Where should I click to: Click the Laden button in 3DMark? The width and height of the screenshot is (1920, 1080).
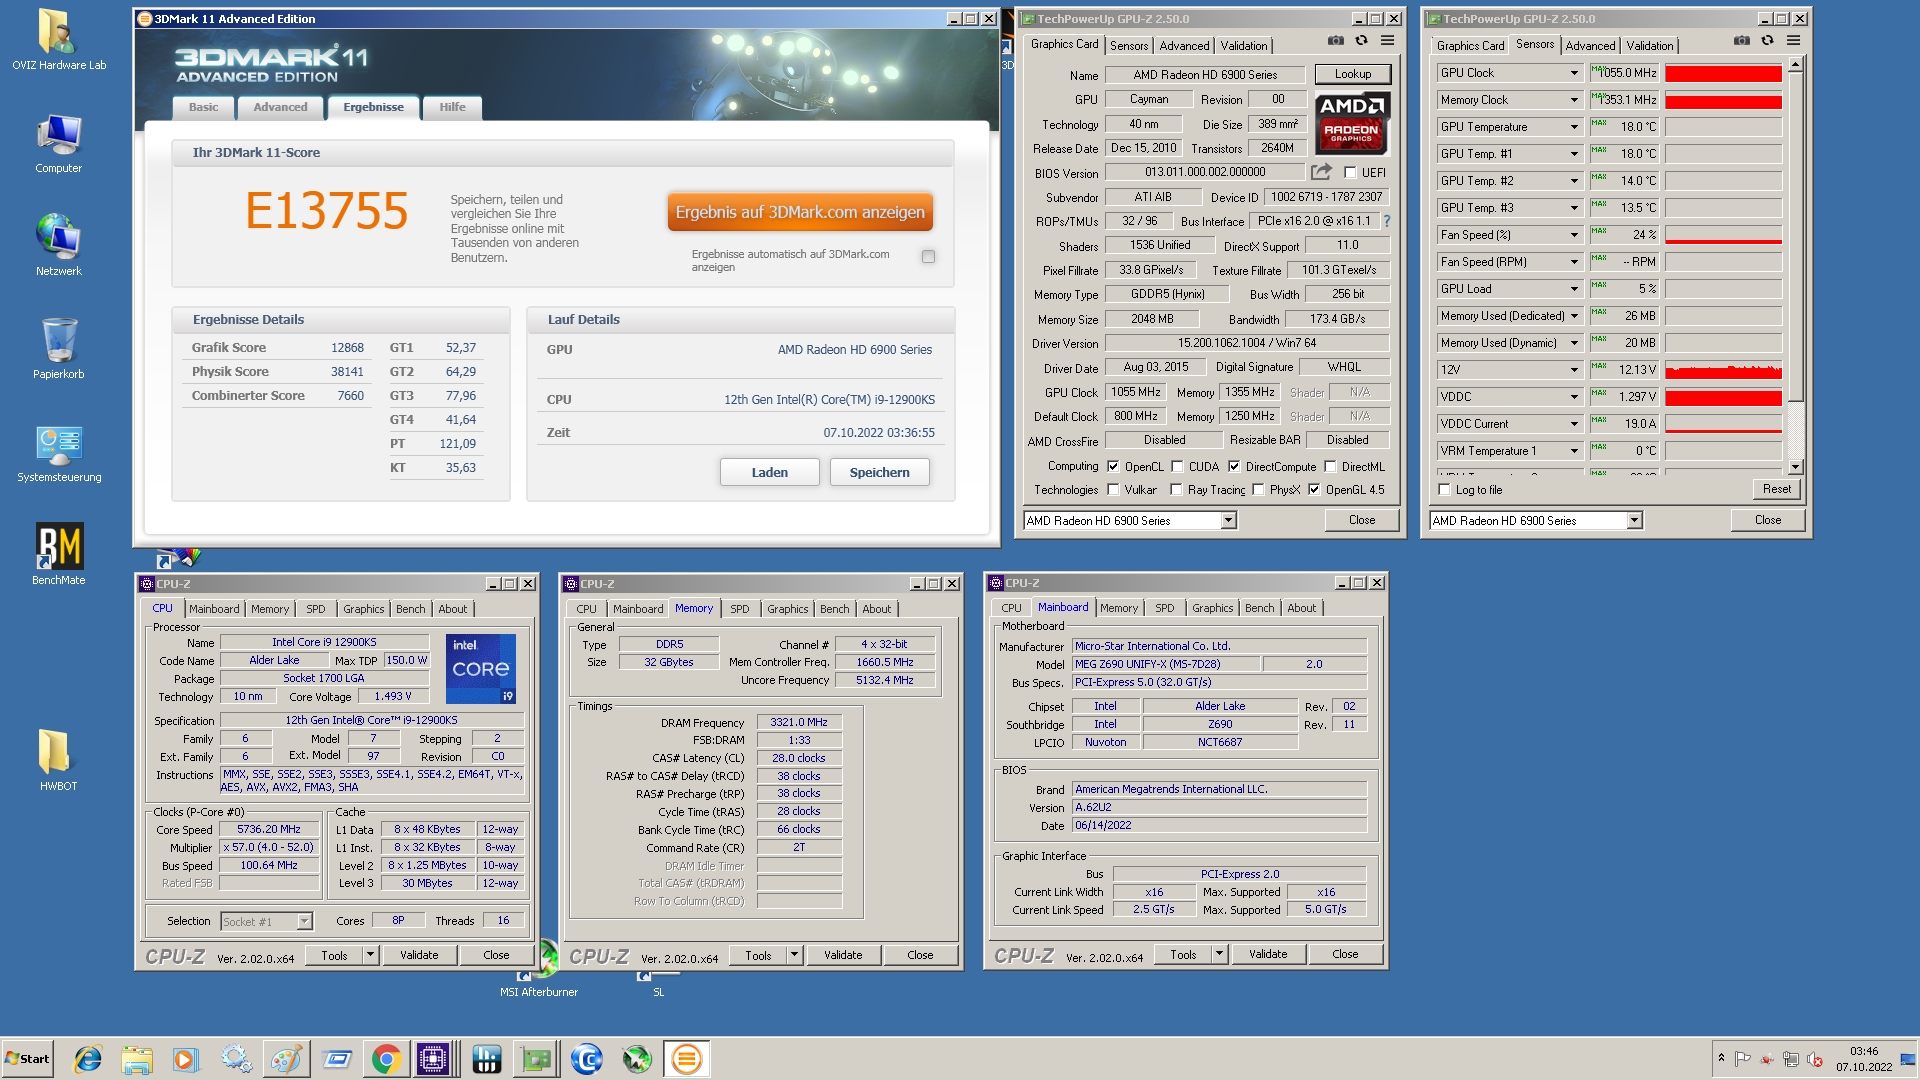click(770, 472)
